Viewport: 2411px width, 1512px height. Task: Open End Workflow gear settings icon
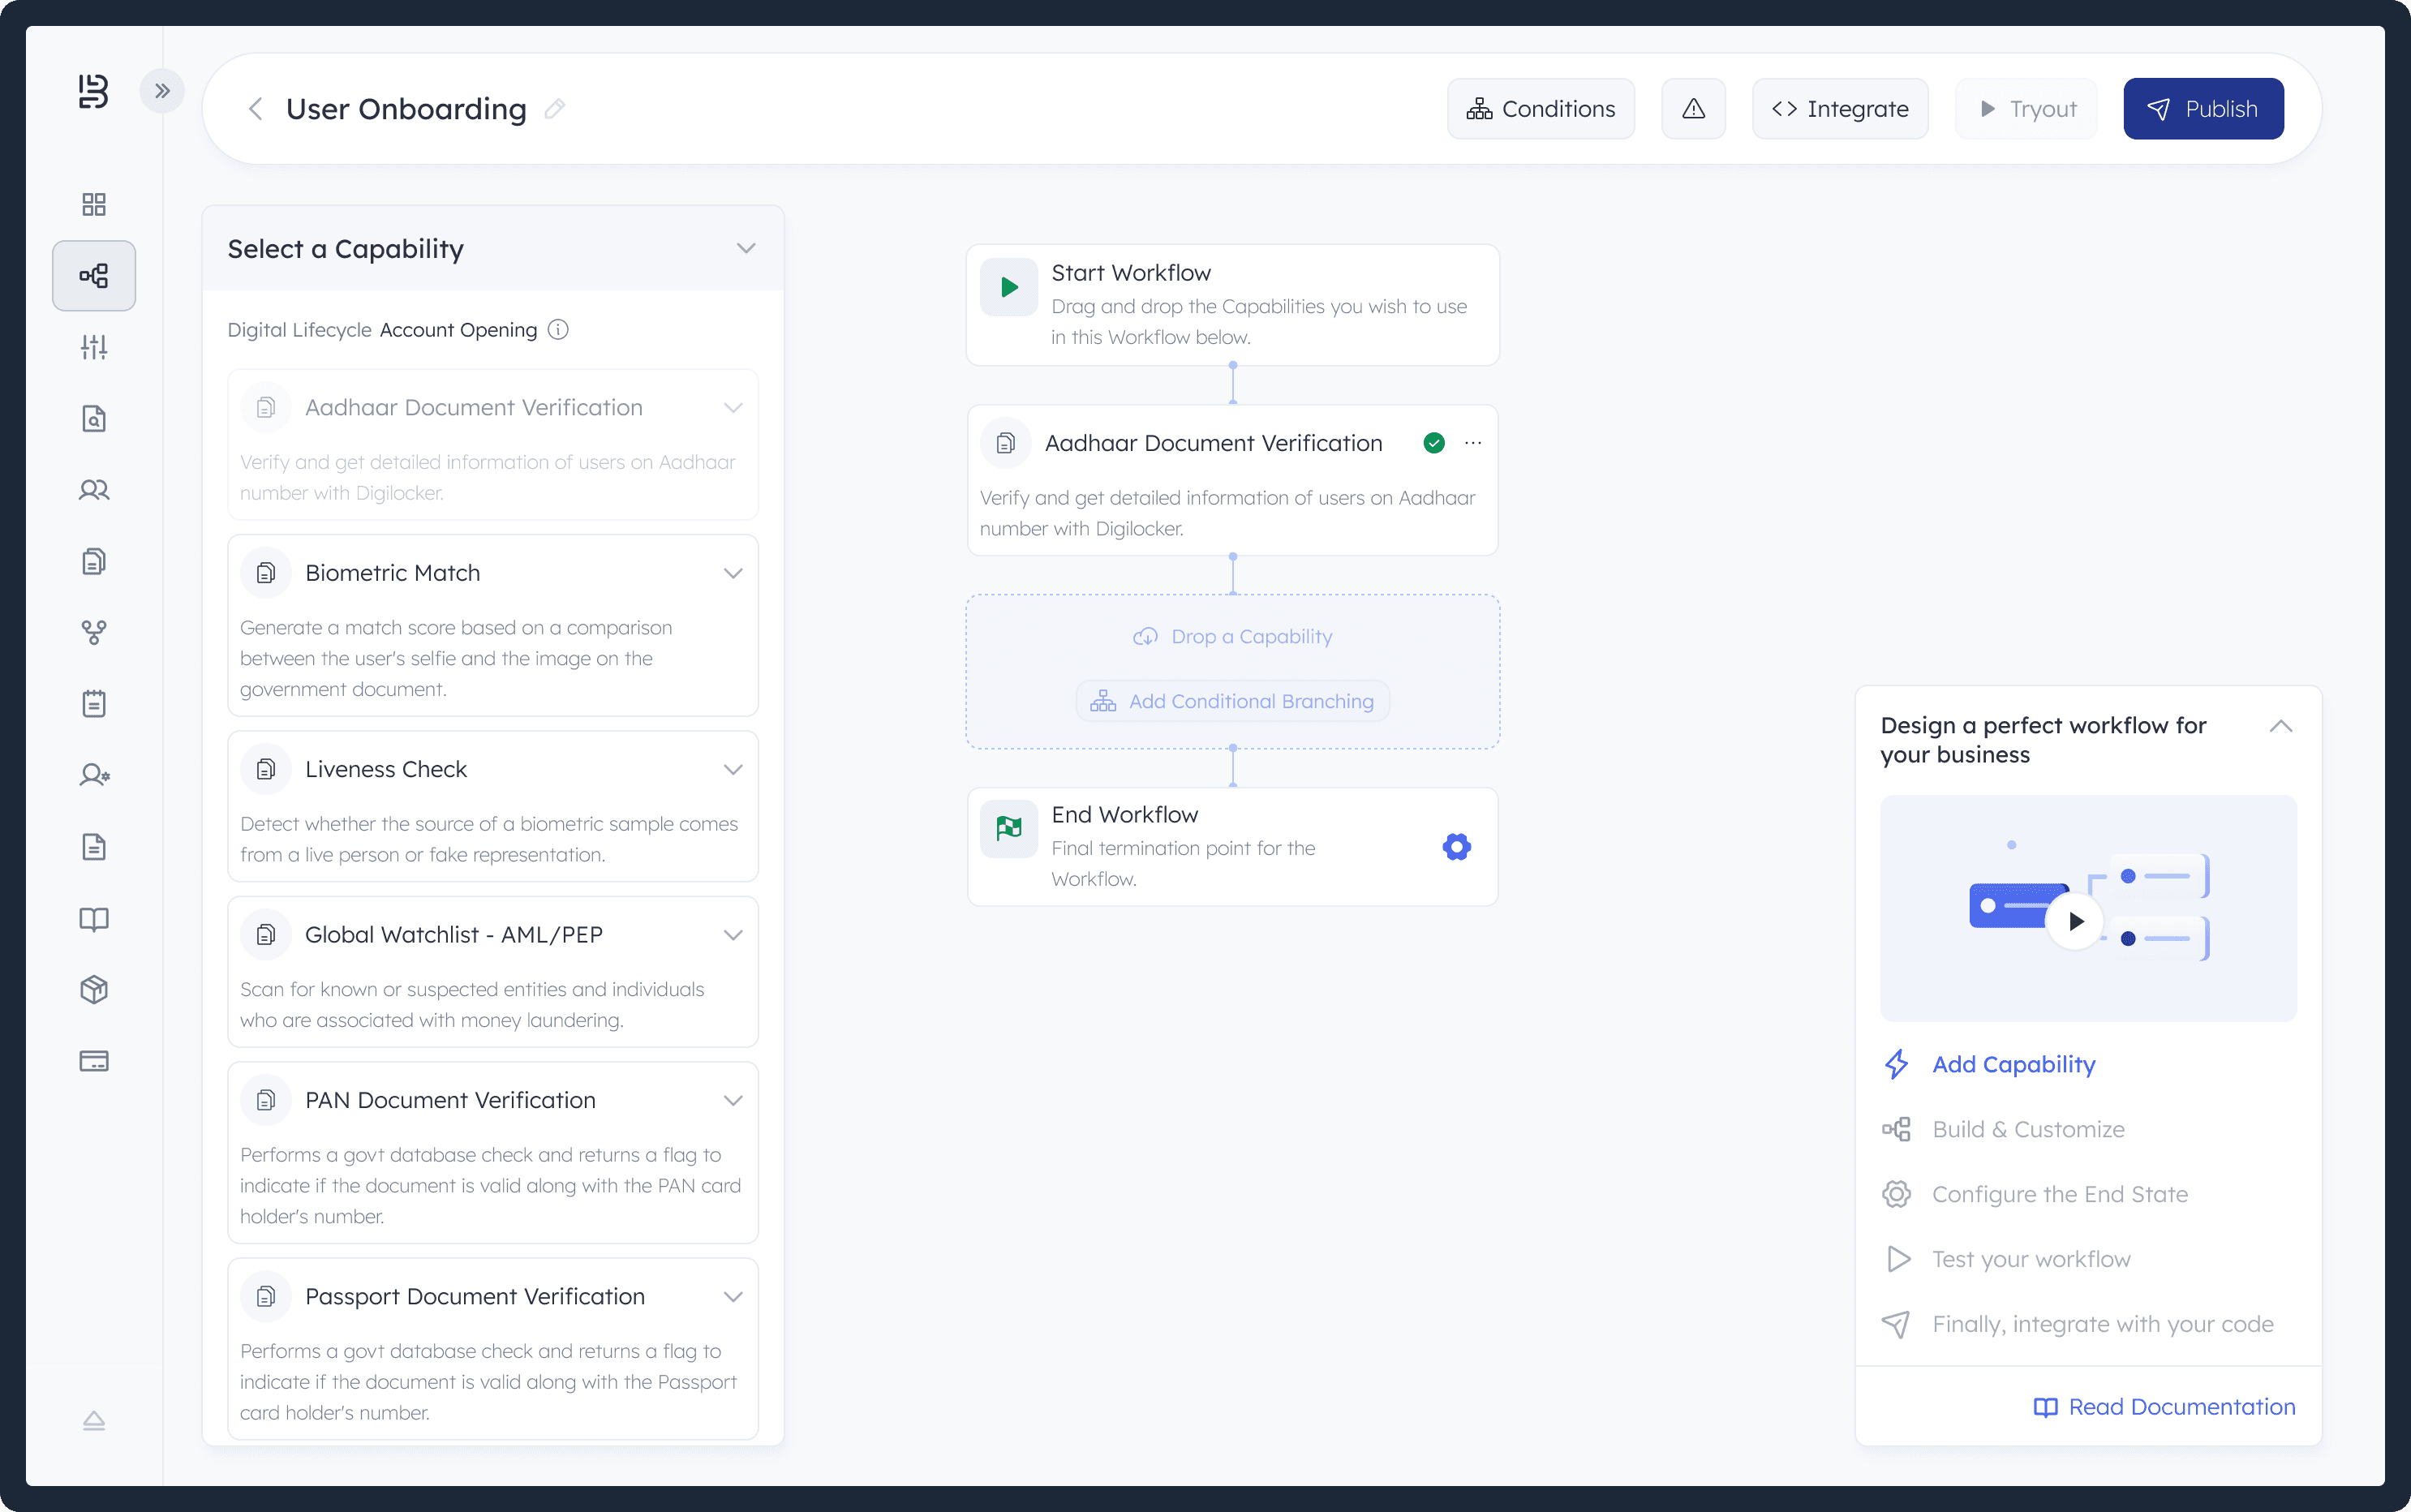pos(1457,847)
